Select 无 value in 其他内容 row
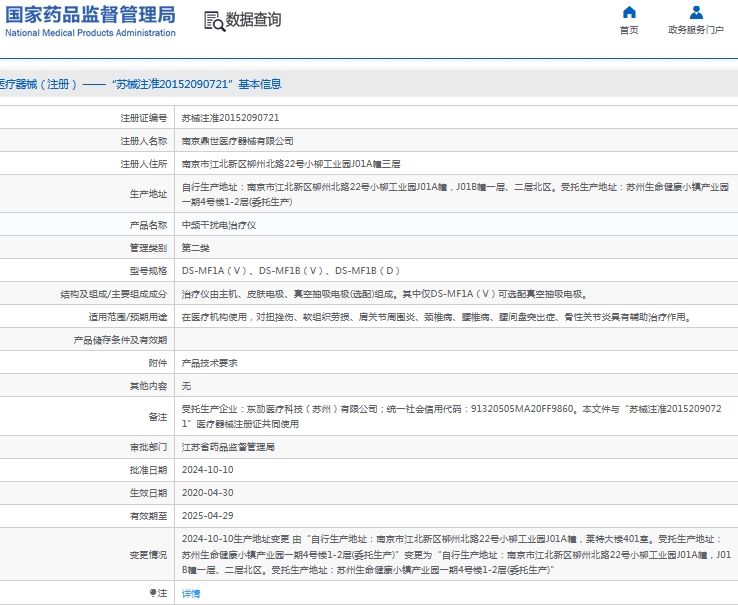This screenshot has width=738, height=605. (186, 386)
